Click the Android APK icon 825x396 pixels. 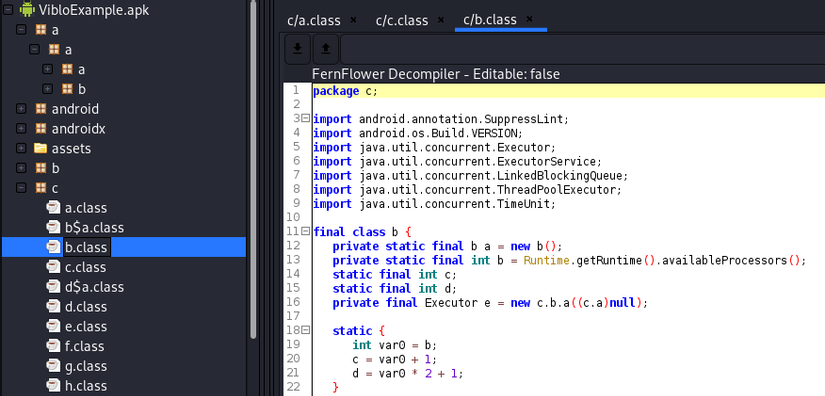coord(26,9)
